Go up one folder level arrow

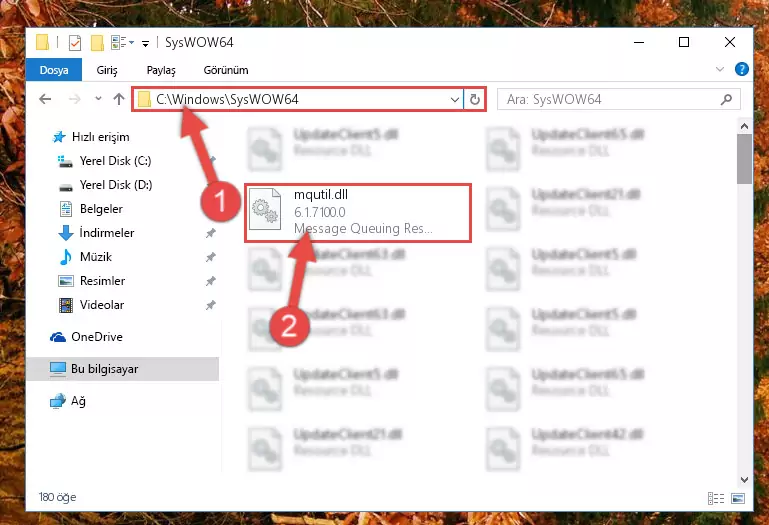pos(119,99)
